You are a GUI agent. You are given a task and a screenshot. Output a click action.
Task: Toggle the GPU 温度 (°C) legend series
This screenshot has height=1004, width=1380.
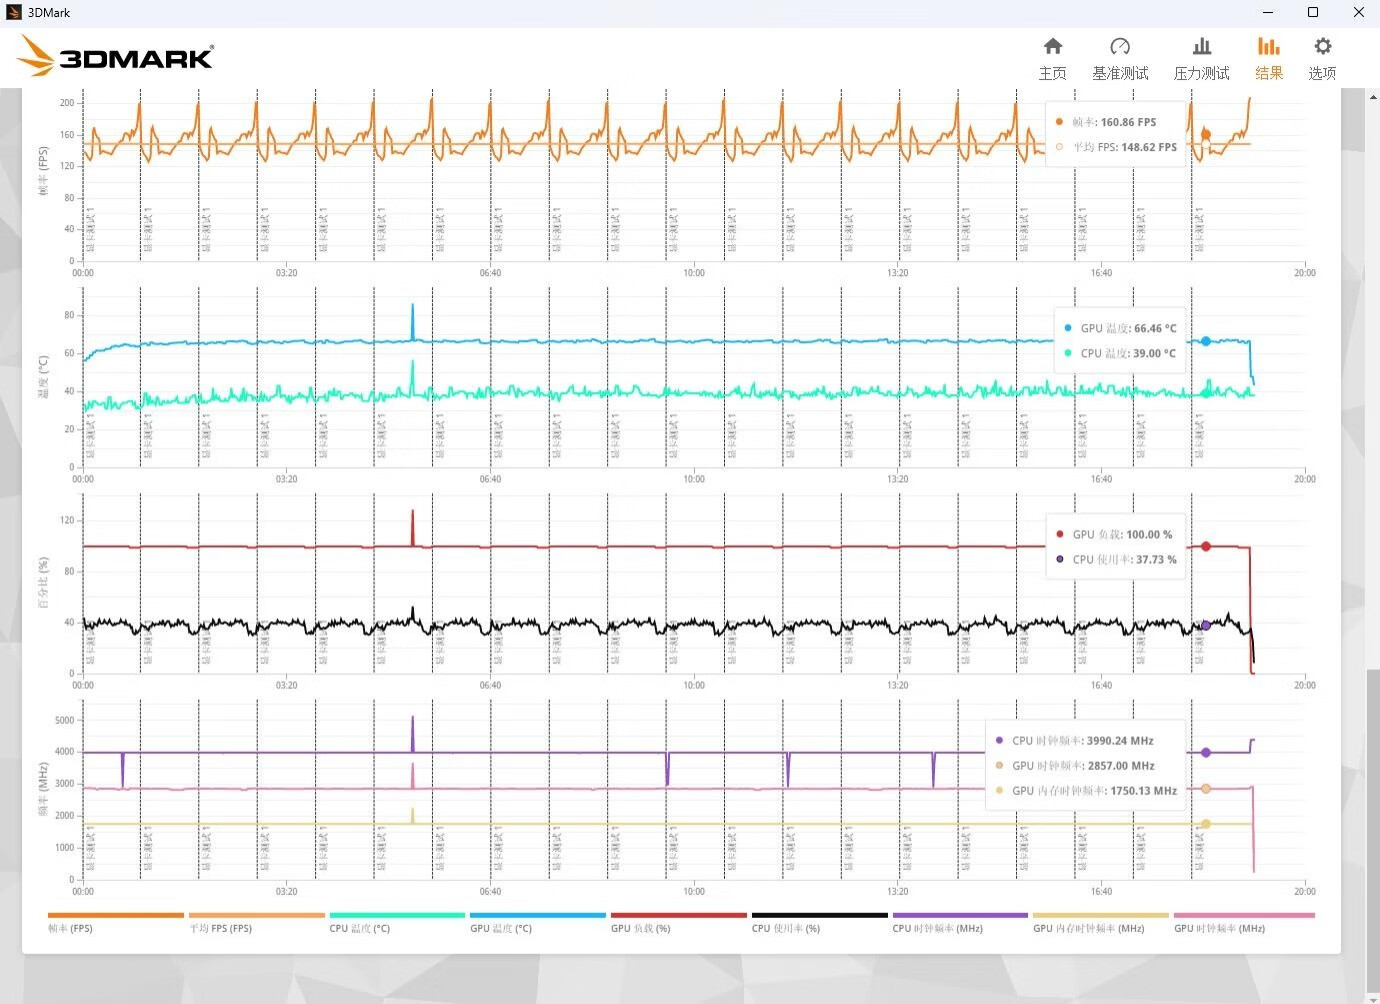tap(538, 922)
